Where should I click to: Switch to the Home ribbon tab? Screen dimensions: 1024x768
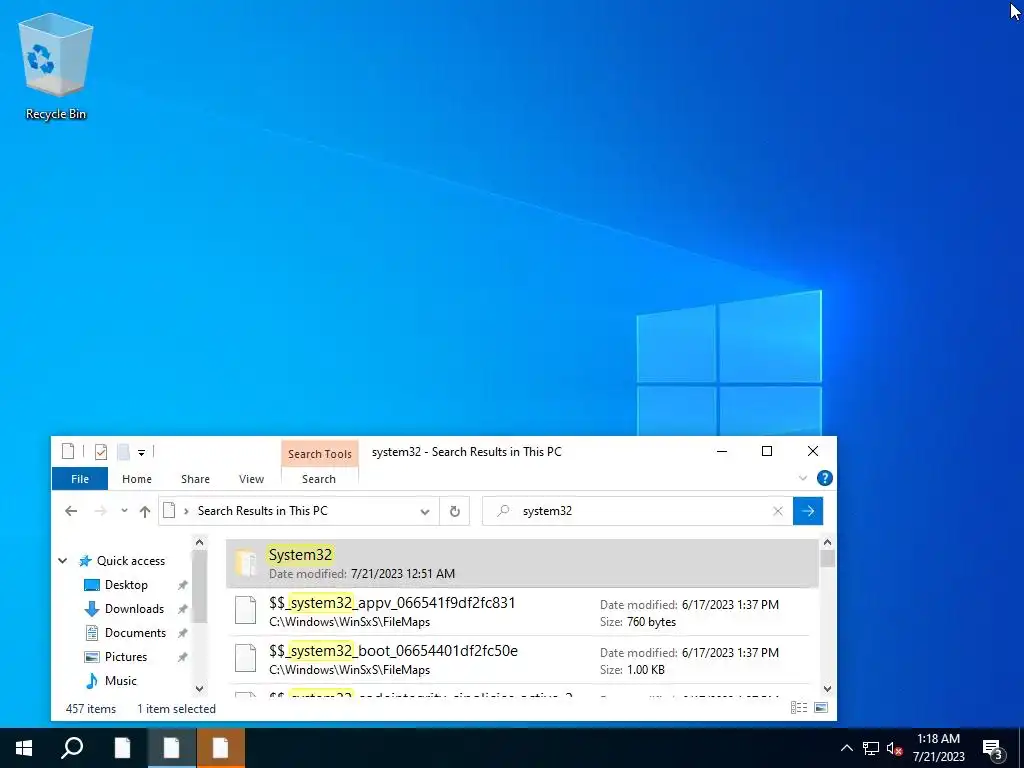click(136, 479)
